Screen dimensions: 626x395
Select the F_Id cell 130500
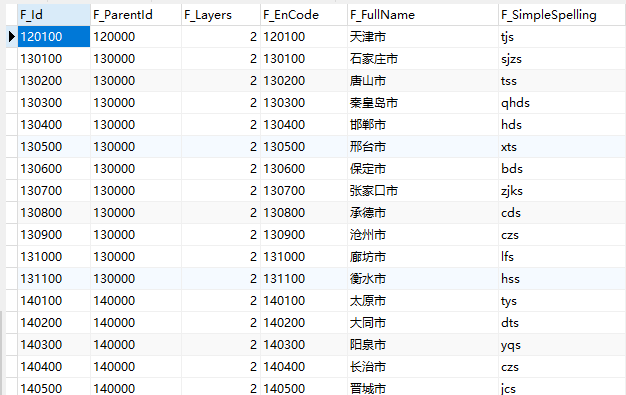coord(54,147)
